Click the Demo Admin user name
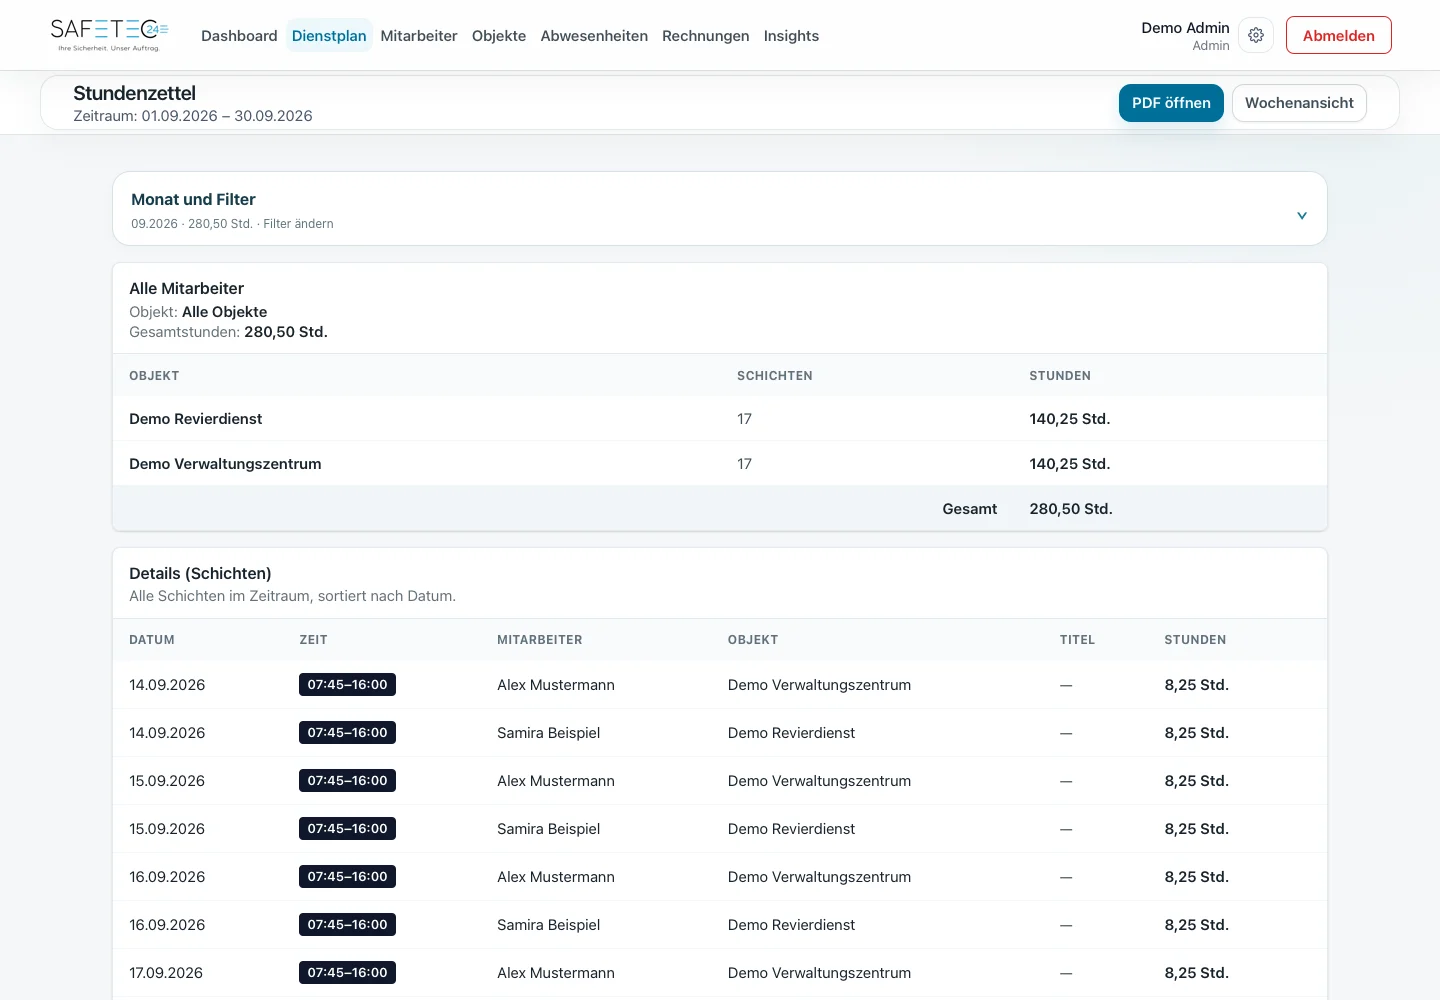This screenshot has width=1440, height=1000. click(1185, 28)
